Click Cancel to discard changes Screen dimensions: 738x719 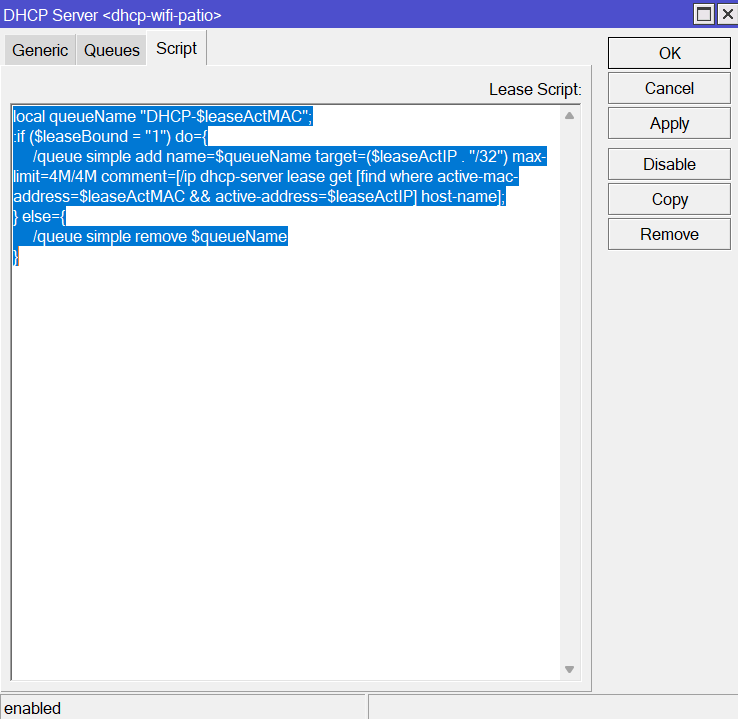669,89
